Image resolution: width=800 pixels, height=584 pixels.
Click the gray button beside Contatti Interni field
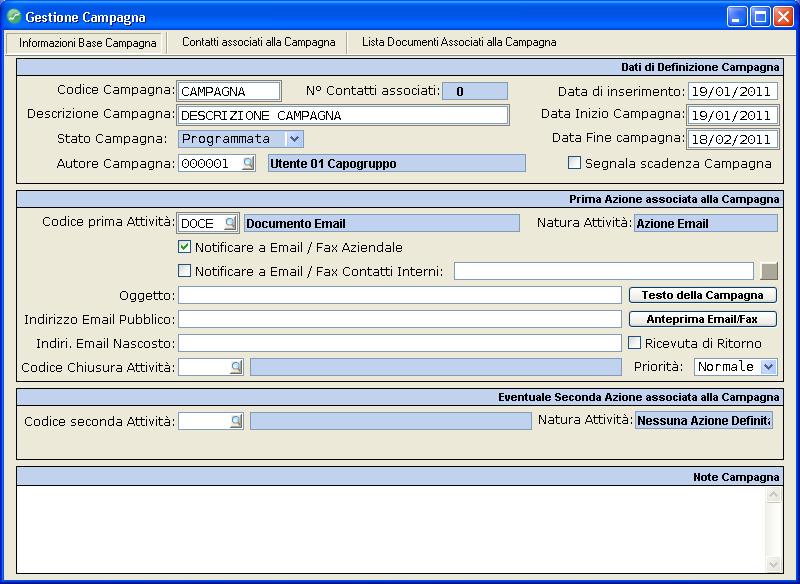click(x=769, y=271)
